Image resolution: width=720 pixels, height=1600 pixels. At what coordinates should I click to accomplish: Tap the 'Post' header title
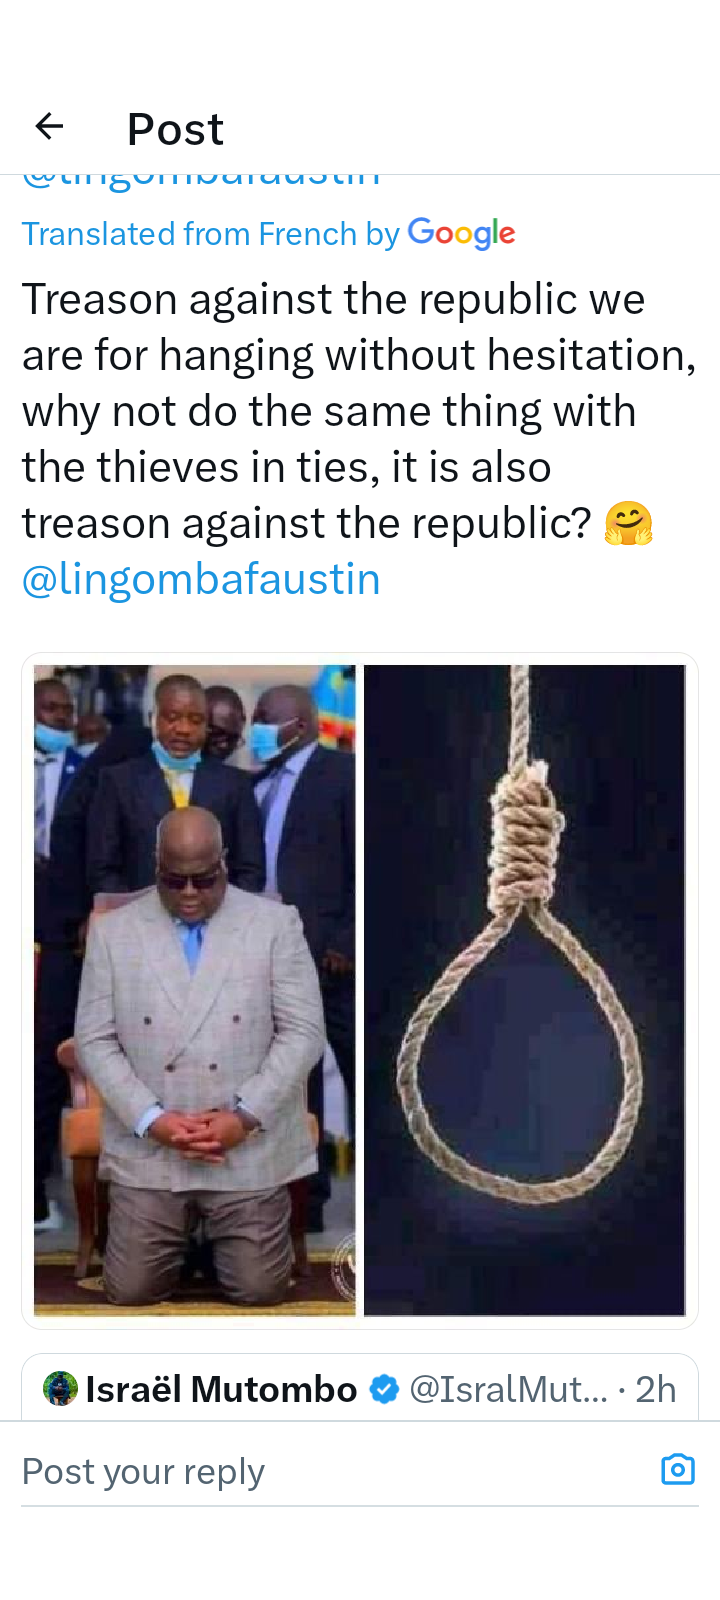pos(175,129)
